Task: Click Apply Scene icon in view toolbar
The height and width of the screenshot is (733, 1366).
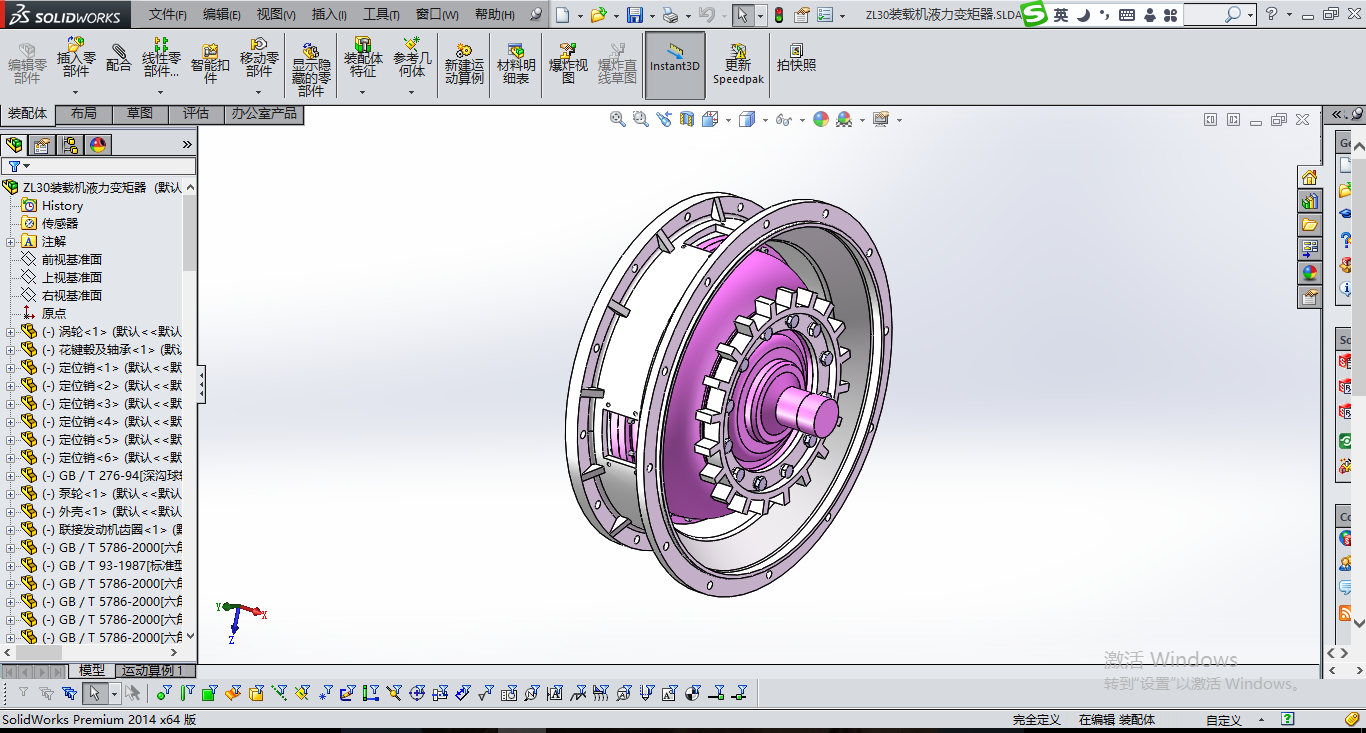Action: coord(844,119)
